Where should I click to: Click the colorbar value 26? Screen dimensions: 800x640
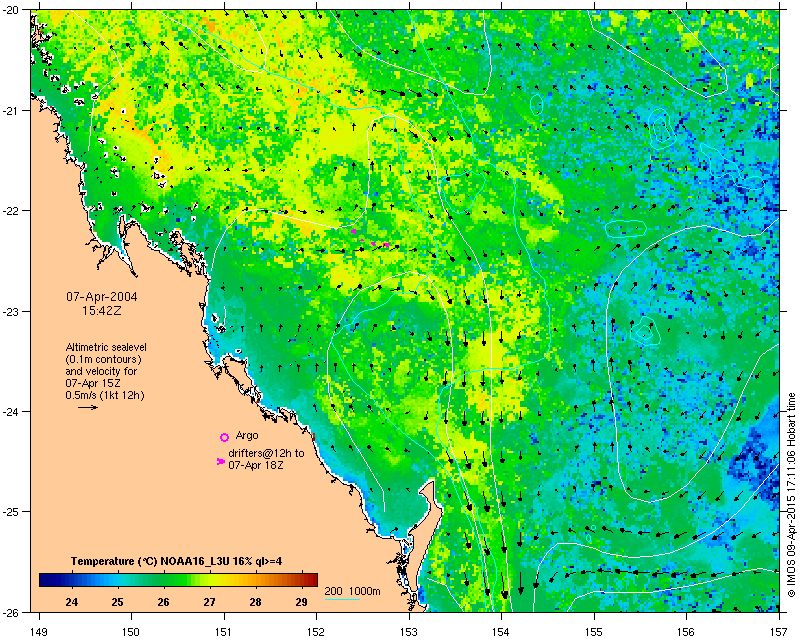[163, 602]
